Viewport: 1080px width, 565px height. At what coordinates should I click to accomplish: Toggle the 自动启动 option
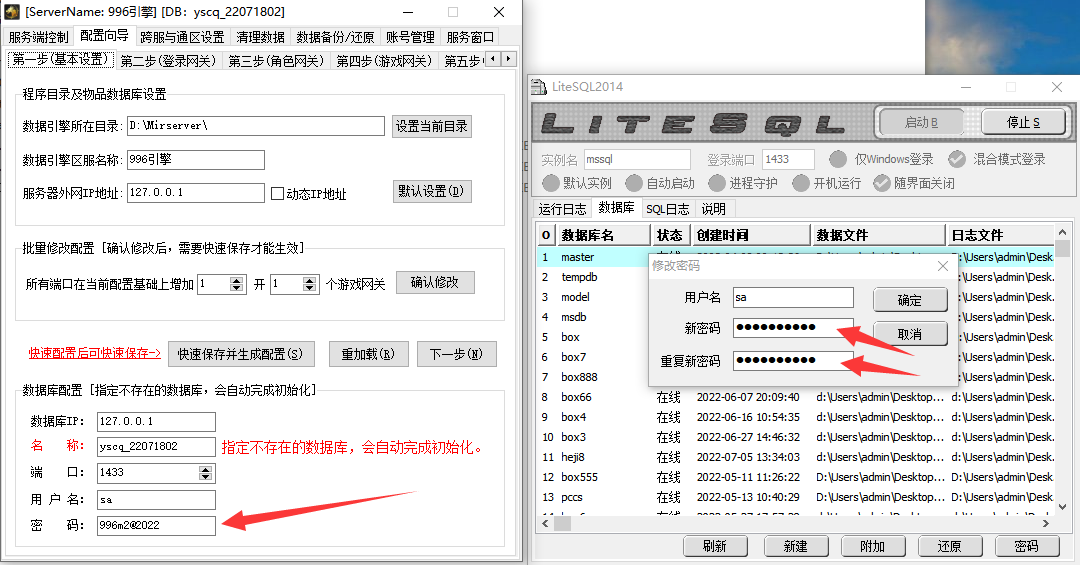[633, 183]
